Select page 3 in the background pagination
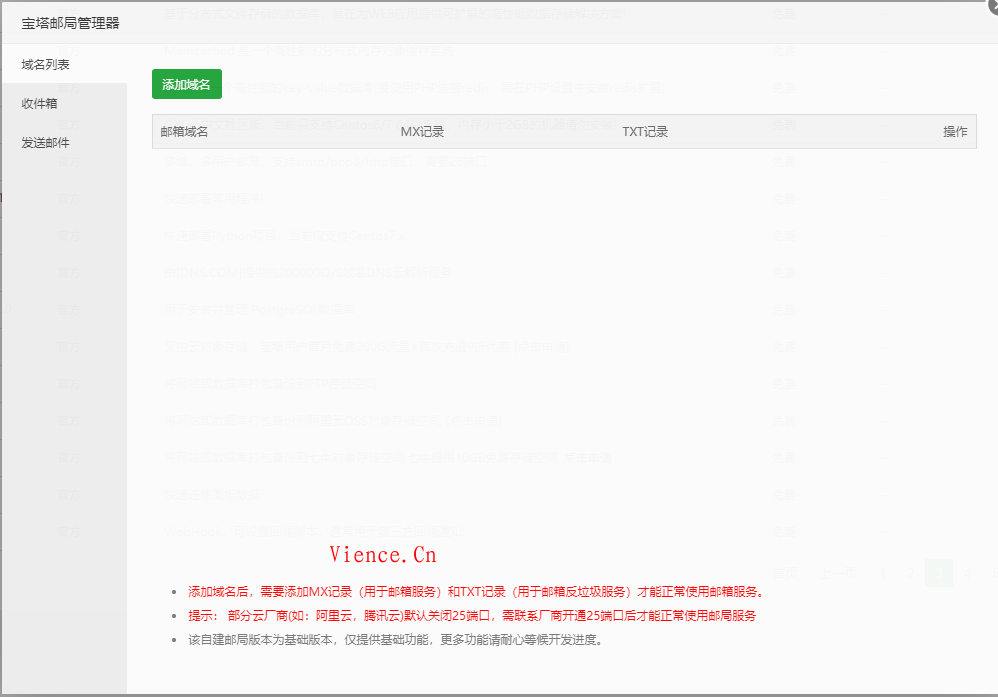 coord(939,572)
